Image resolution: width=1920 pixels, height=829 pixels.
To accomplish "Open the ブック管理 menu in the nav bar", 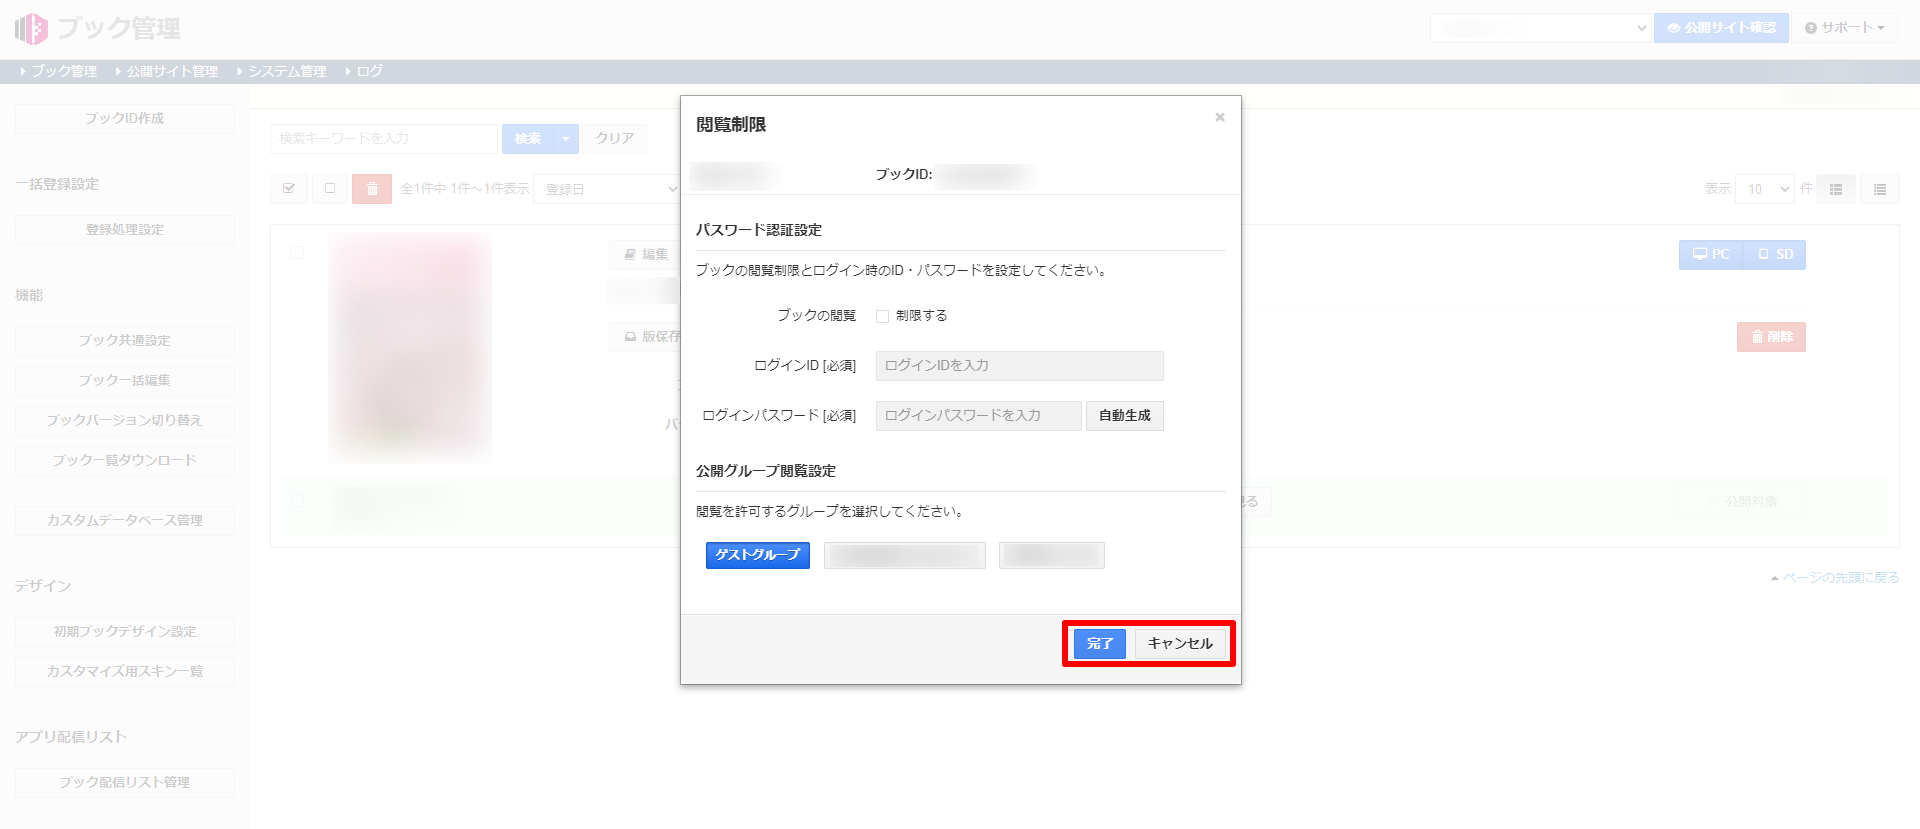I will click(58, 71).
